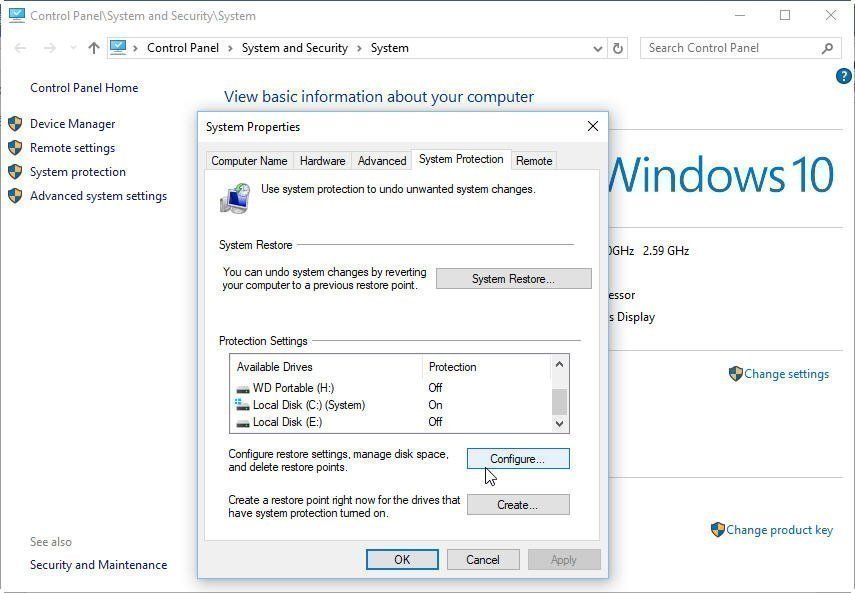
Task: Switch to Computer Name tab
Action: coord(249,161)
